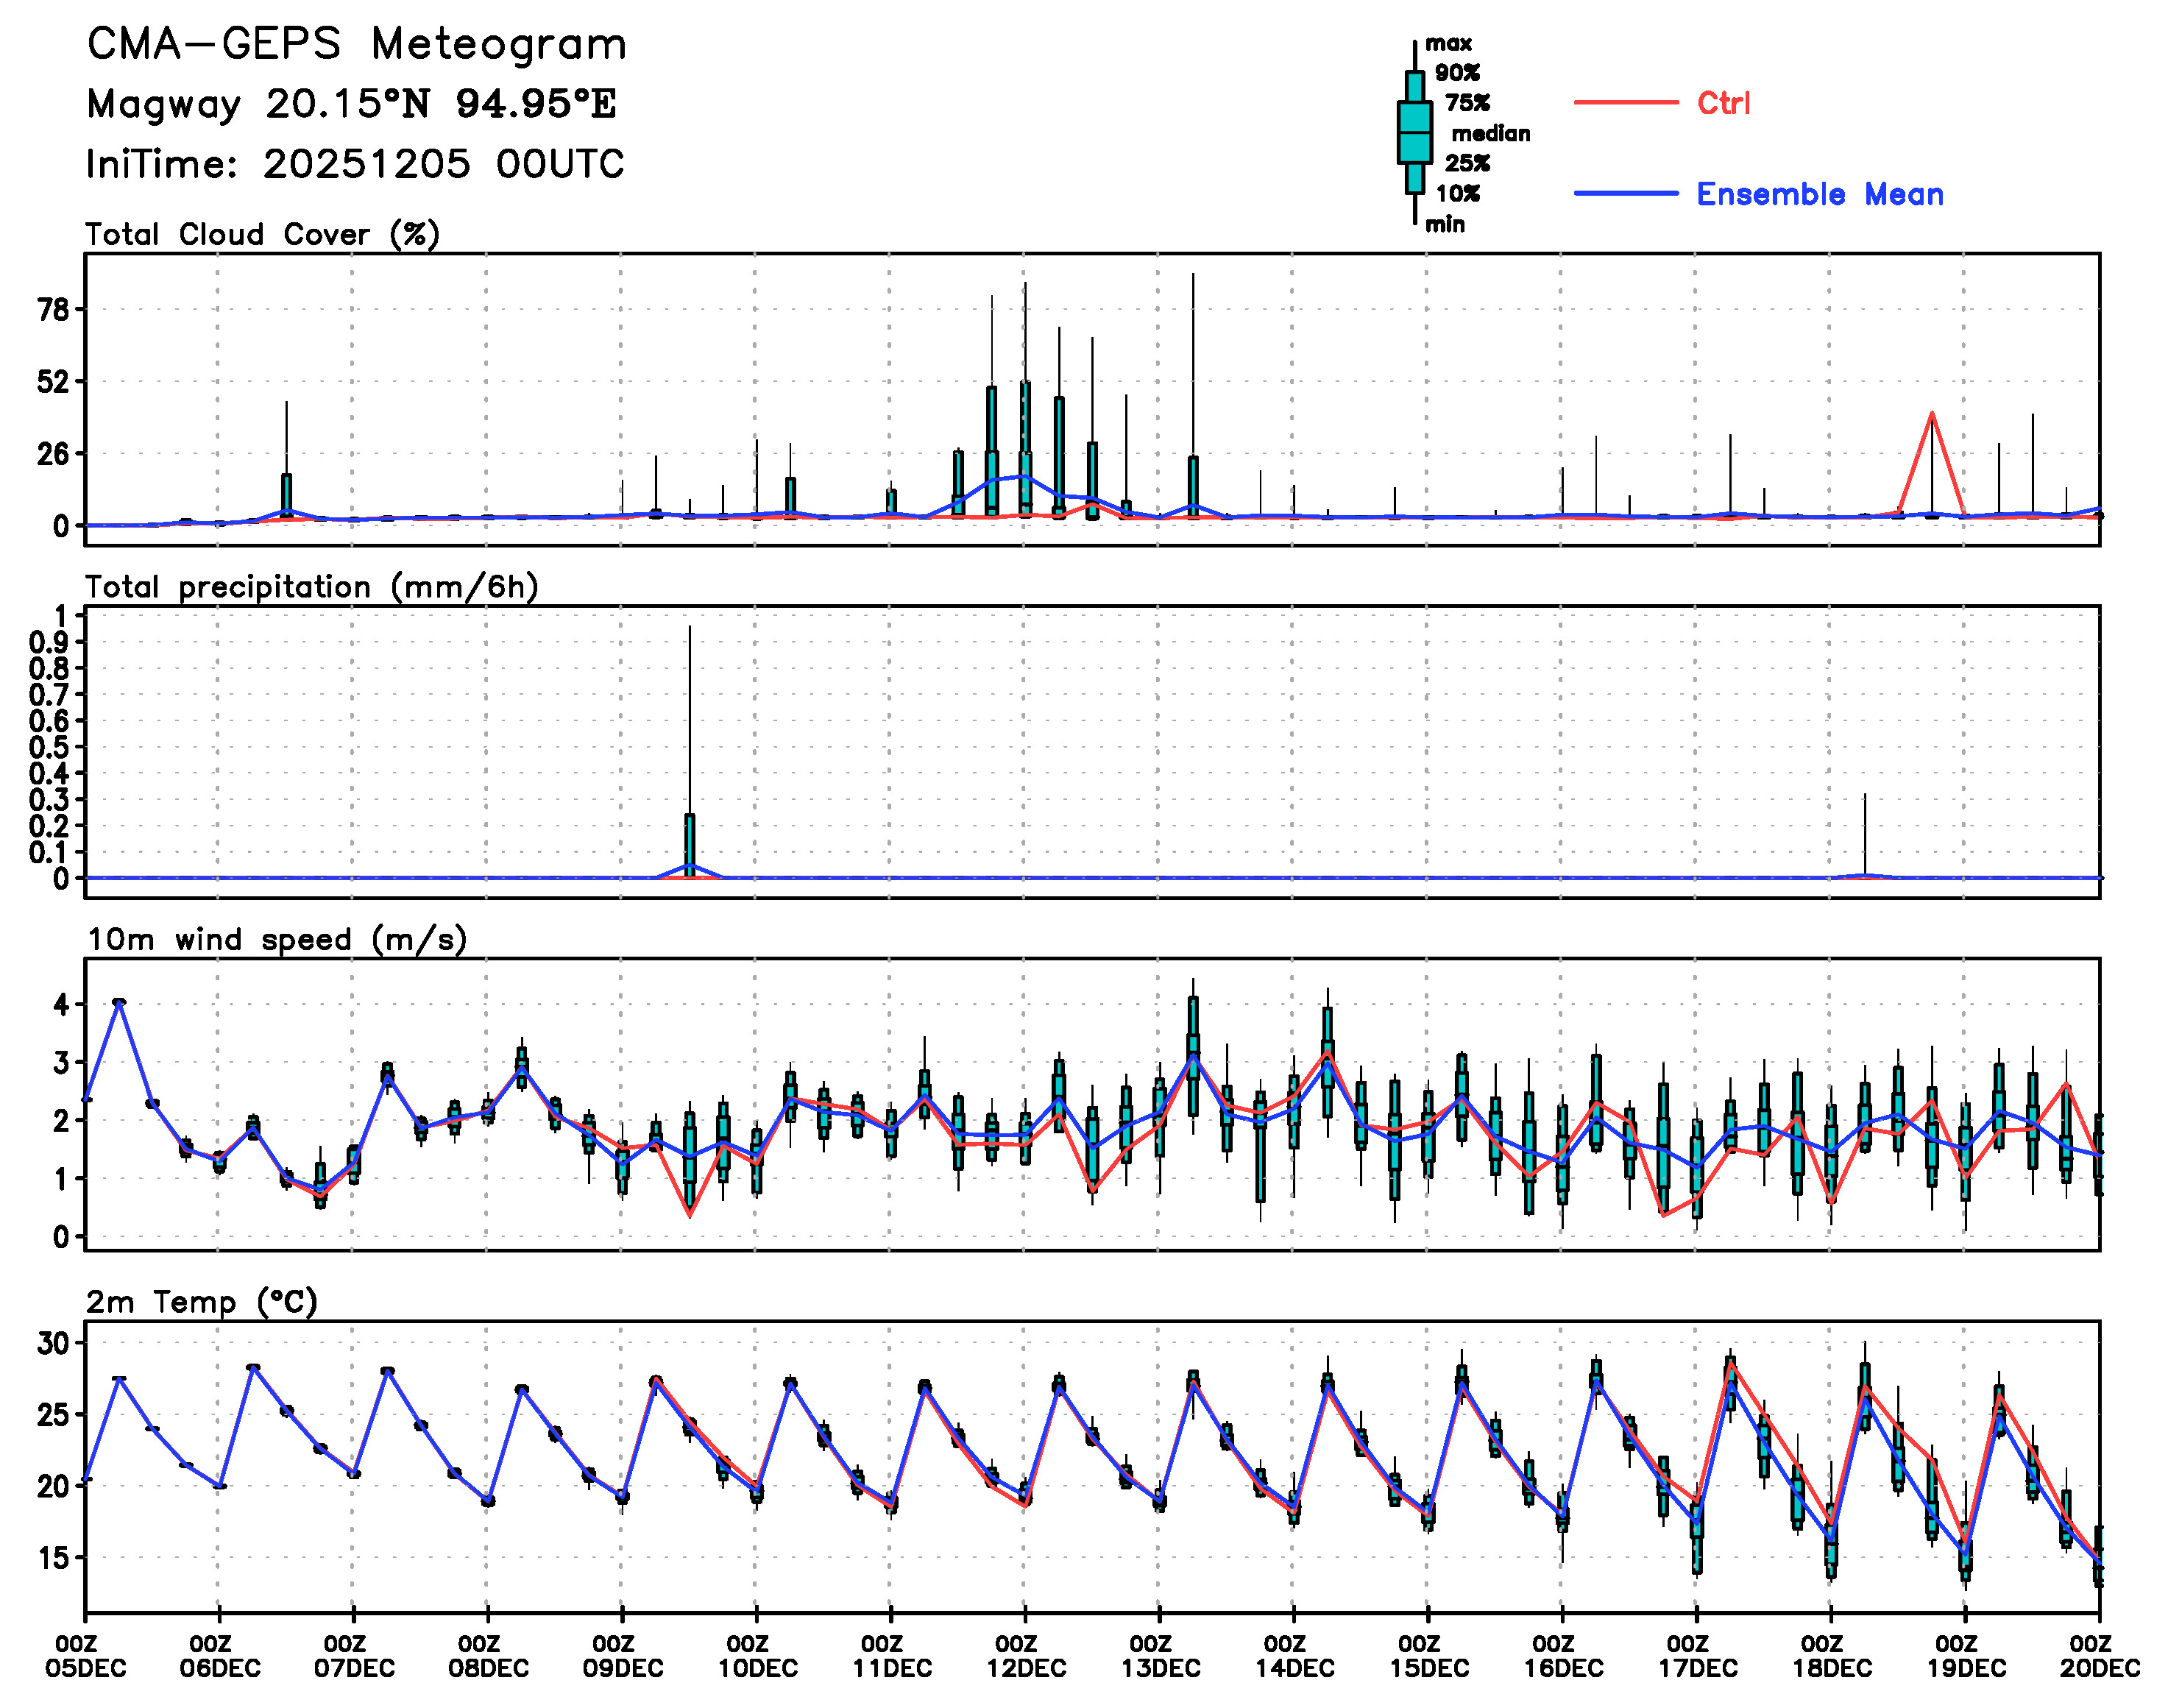2168x1708 pixels.
Task: Click the 2m Temp panel title
Action: 201,1302
